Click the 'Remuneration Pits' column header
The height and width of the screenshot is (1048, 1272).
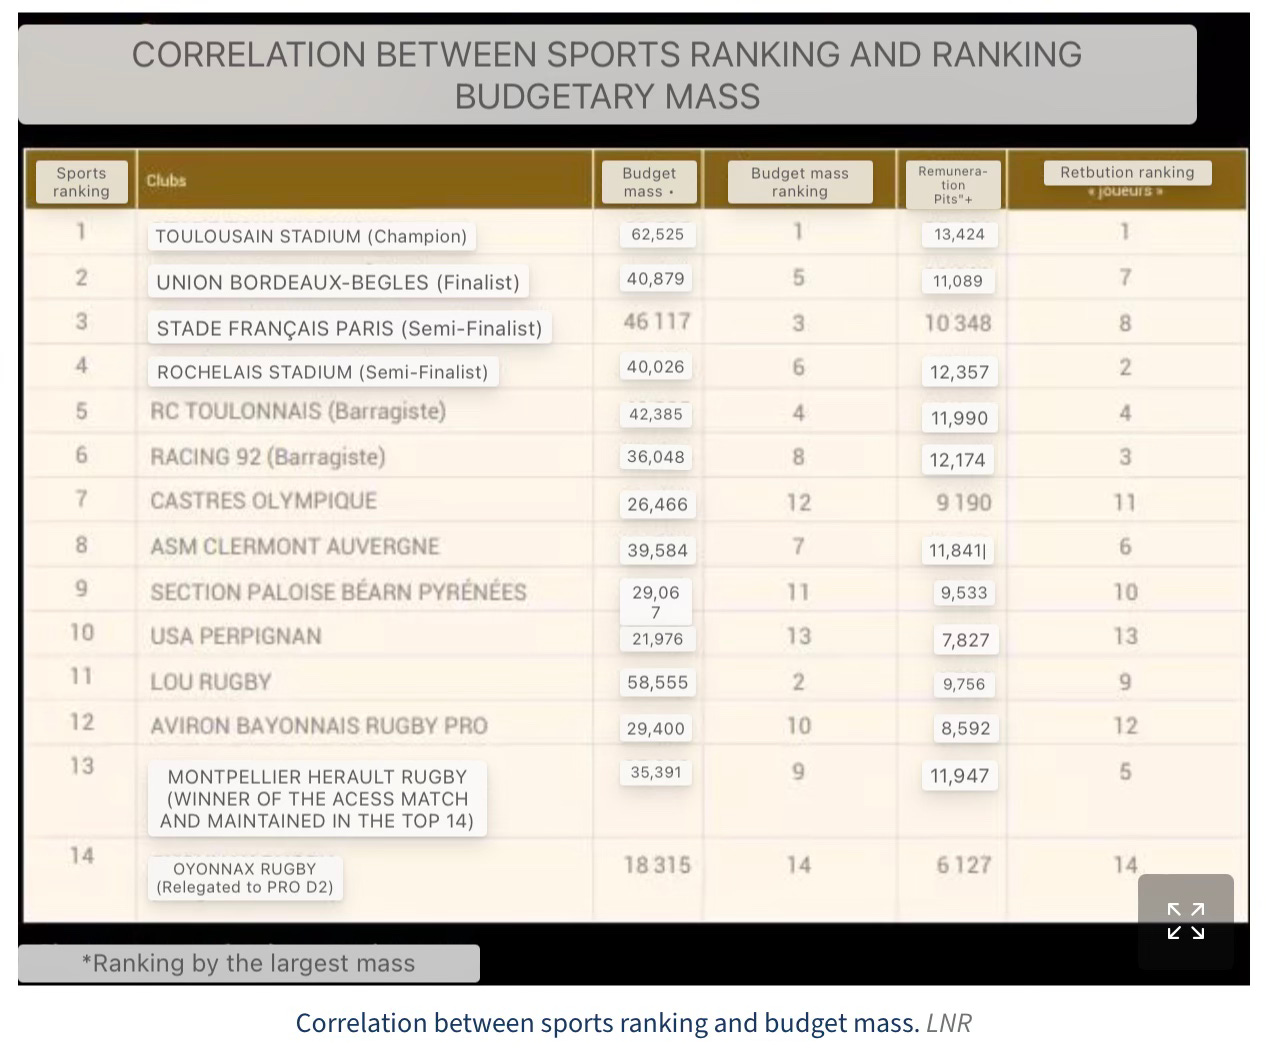953,185
